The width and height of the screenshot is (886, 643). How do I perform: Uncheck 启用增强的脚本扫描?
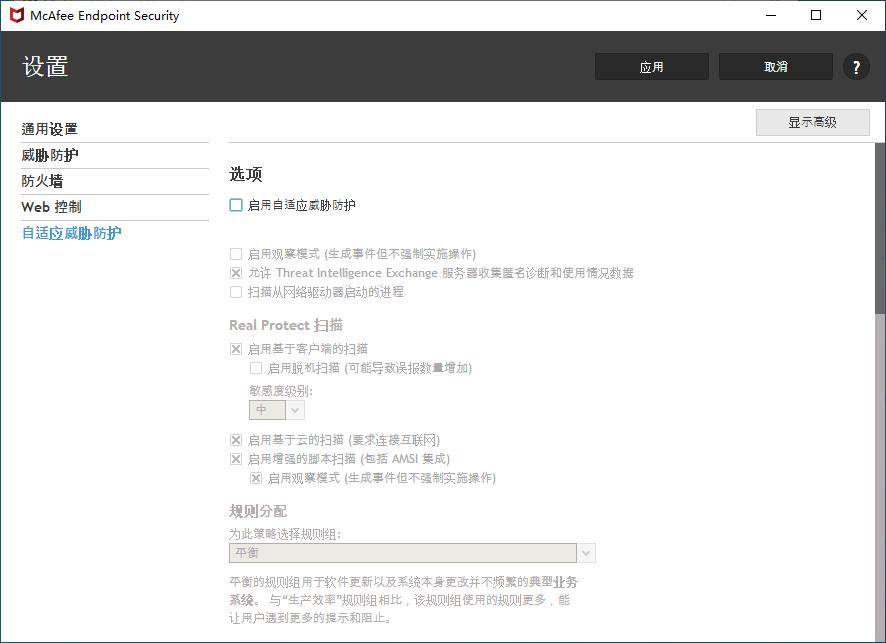pyautogui.click(x=235, y=458)
